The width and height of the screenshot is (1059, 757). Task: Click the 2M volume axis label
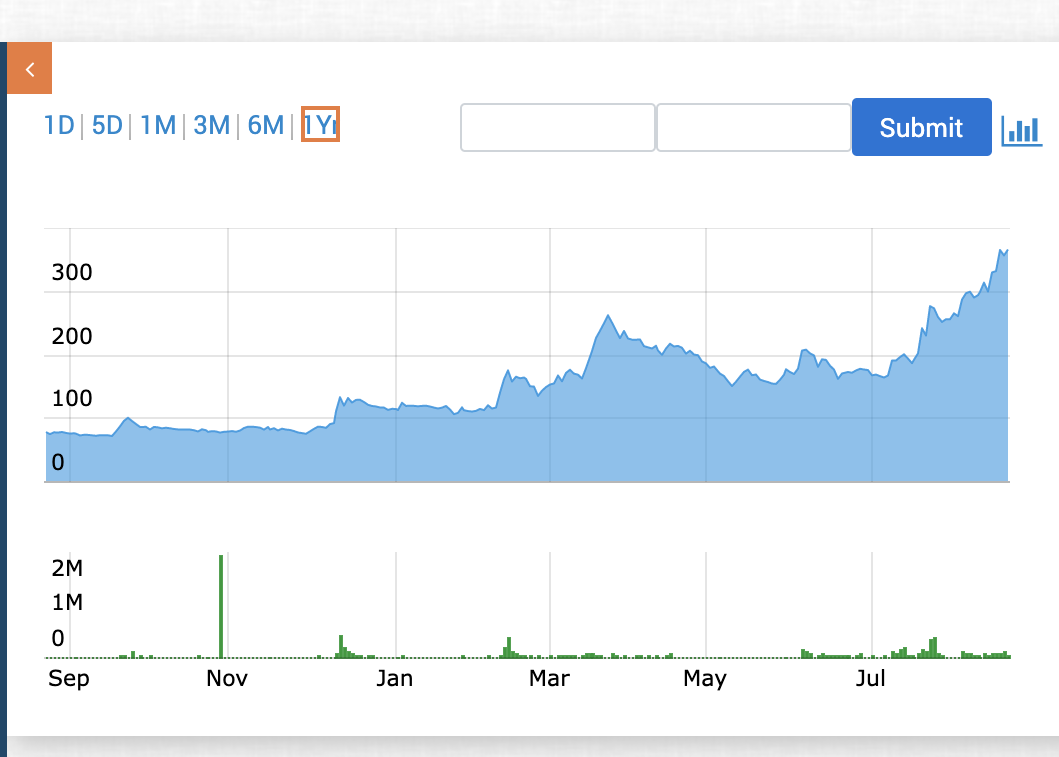[67, 569]
